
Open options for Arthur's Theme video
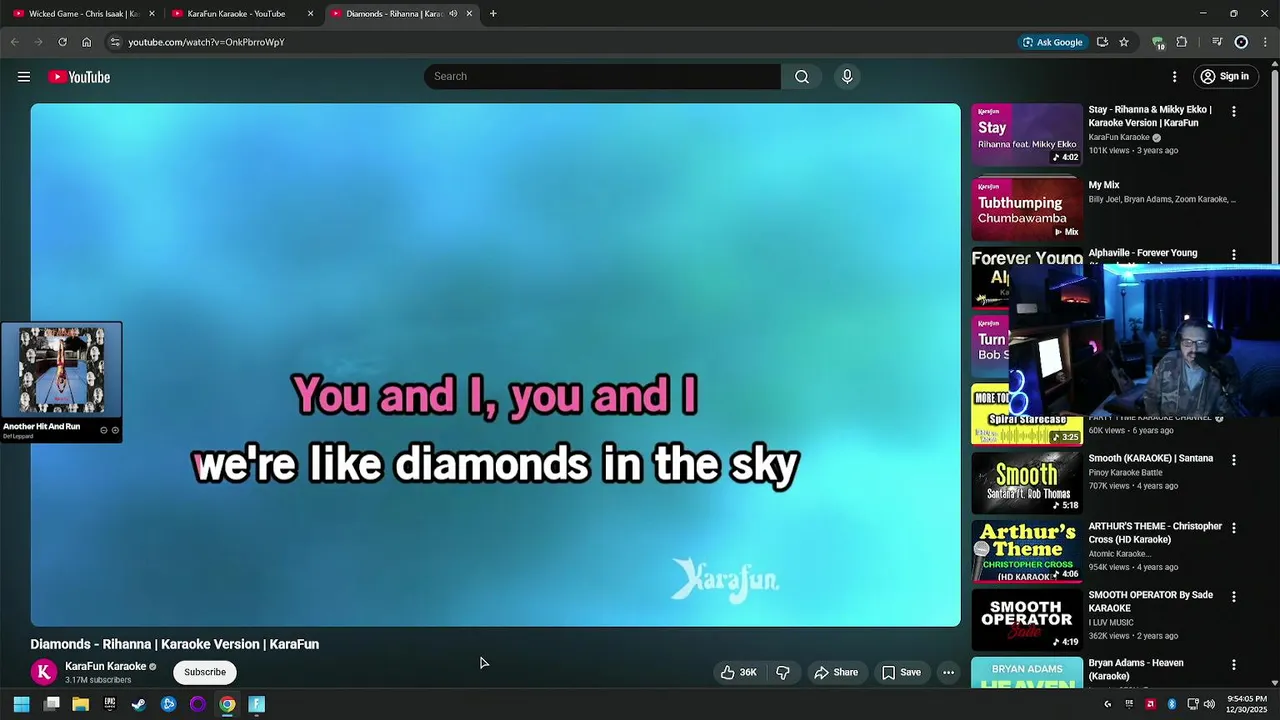1234,528
